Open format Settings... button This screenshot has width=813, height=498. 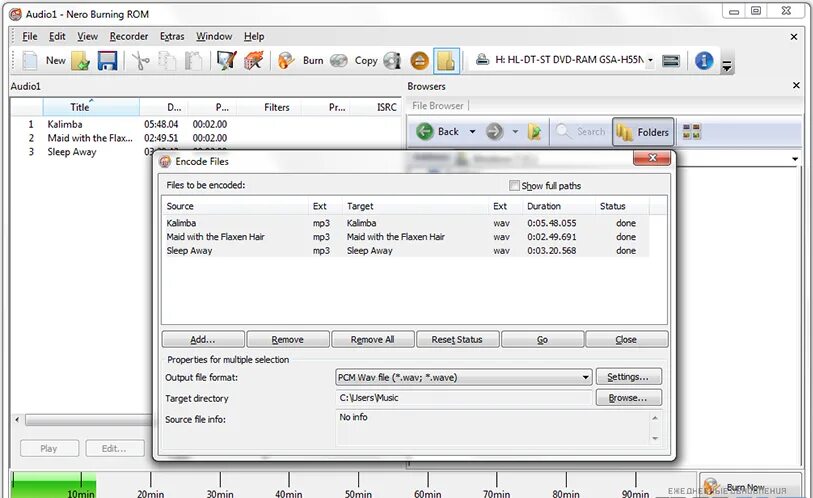click(628, 377)
